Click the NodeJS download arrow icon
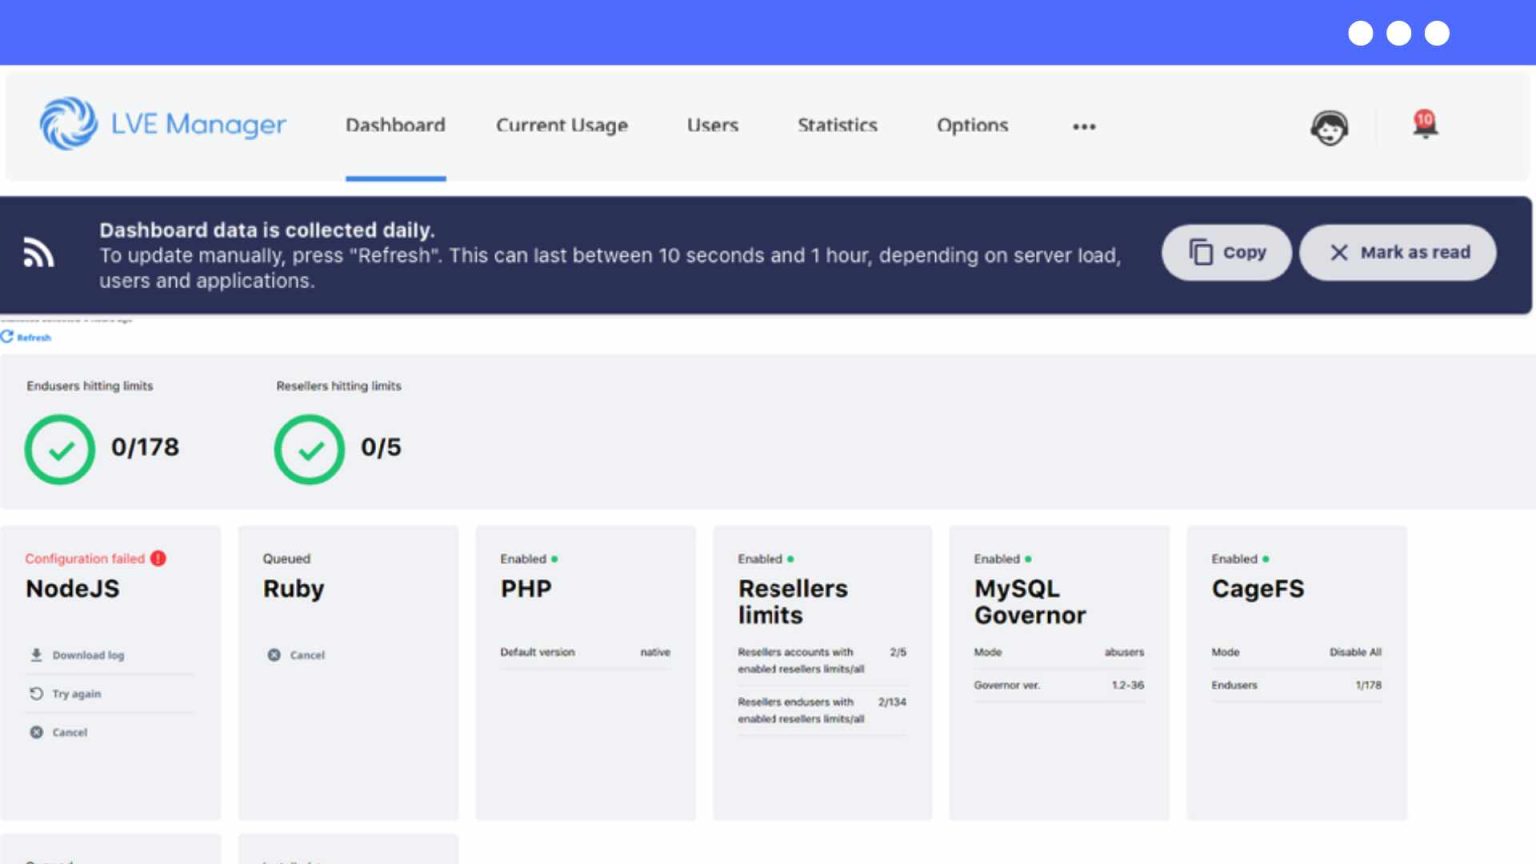The image size is (1536, 864). point(36,655)
